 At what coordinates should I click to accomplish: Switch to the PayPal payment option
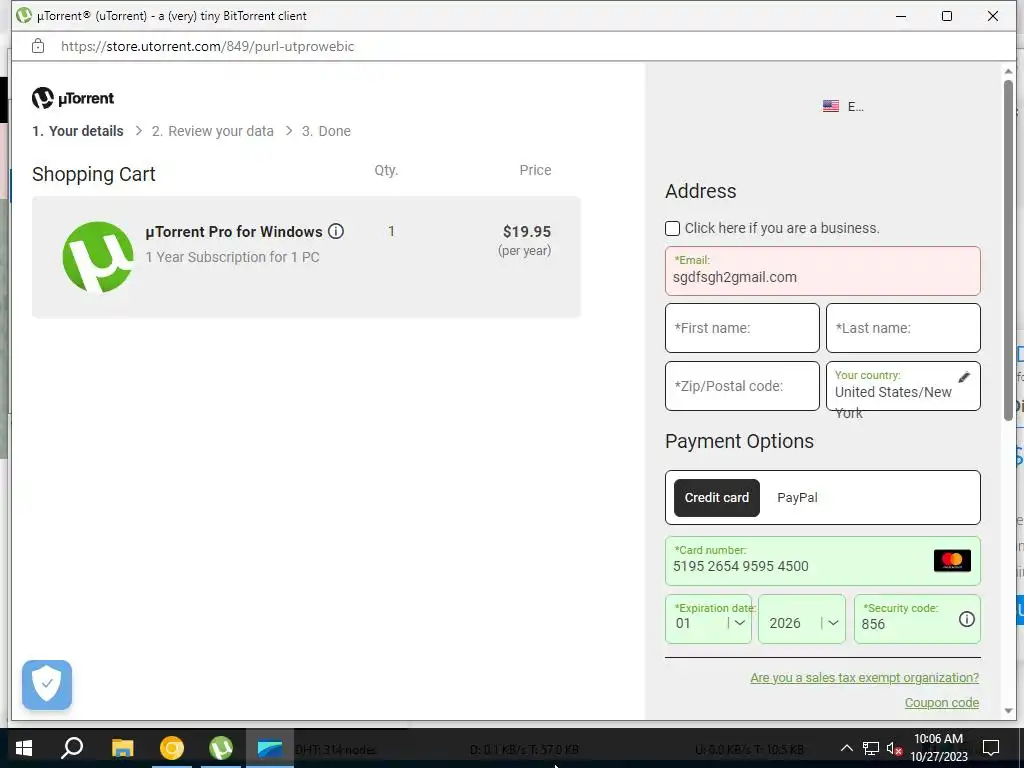point(797,498)
